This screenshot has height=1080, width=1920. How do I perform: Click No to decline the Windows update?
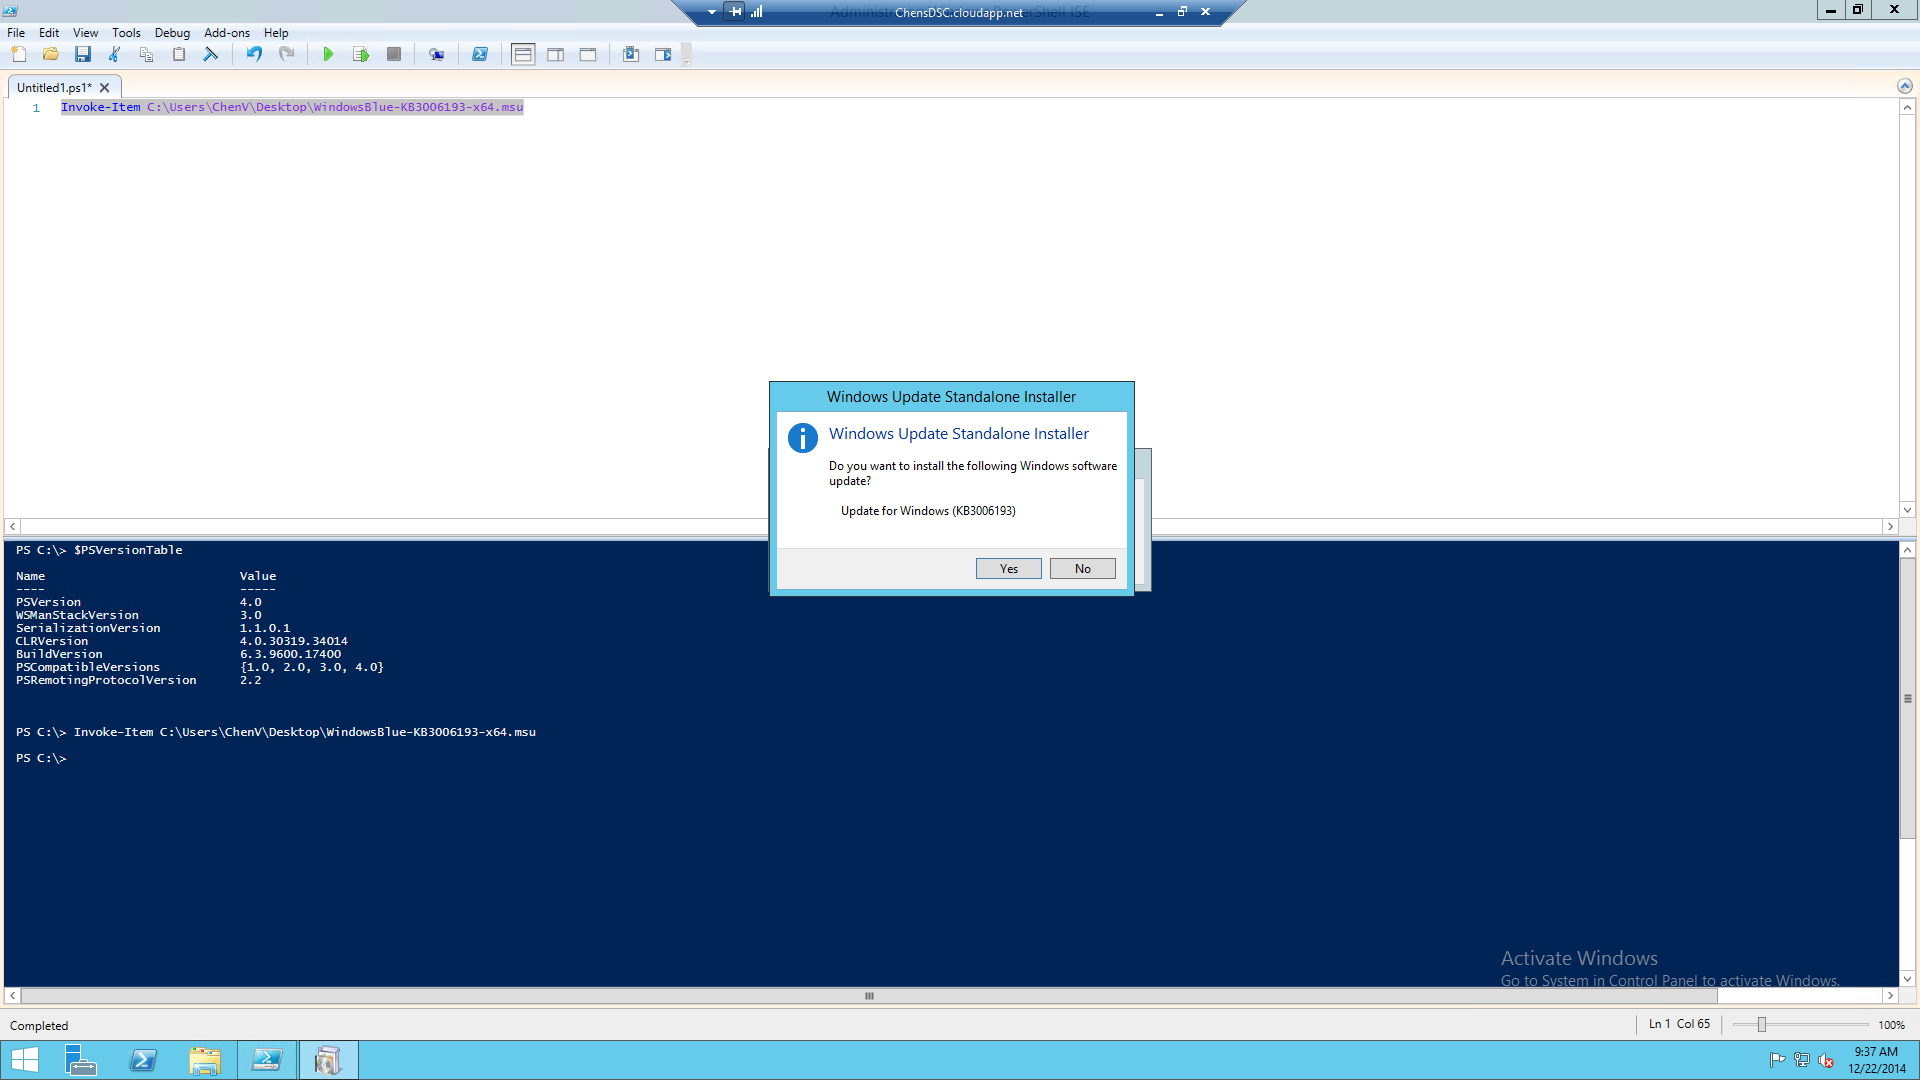tap(1082, 568)
